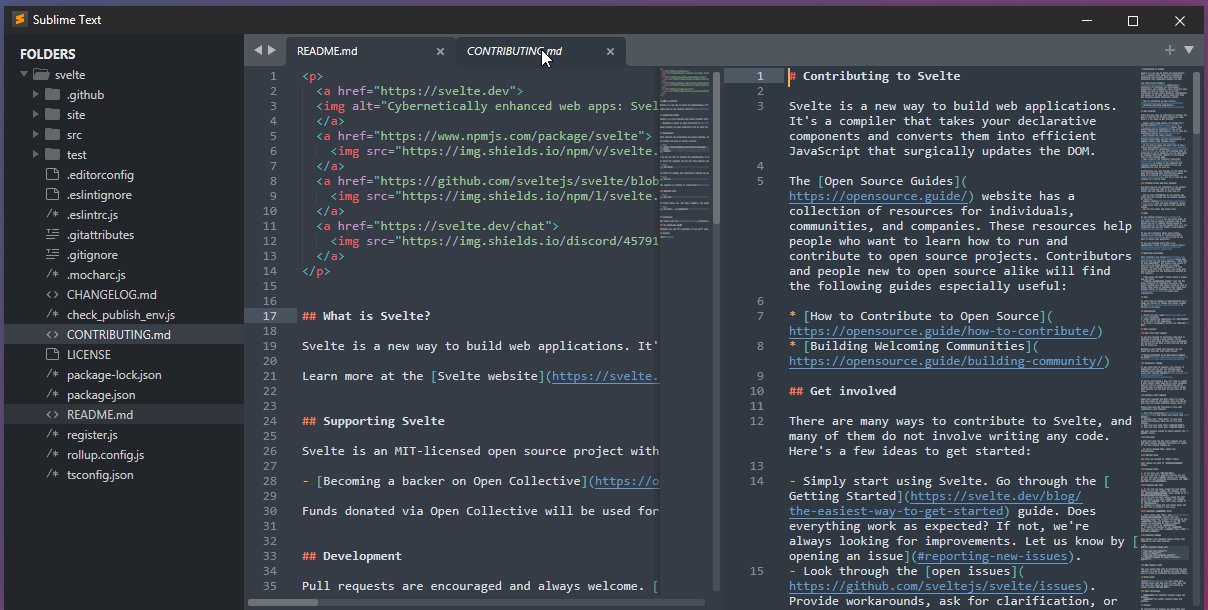Open rollup.config.js in the sidebar
Image resolution: width=1208 pixels, height=610 pixels.
point(105,455)
